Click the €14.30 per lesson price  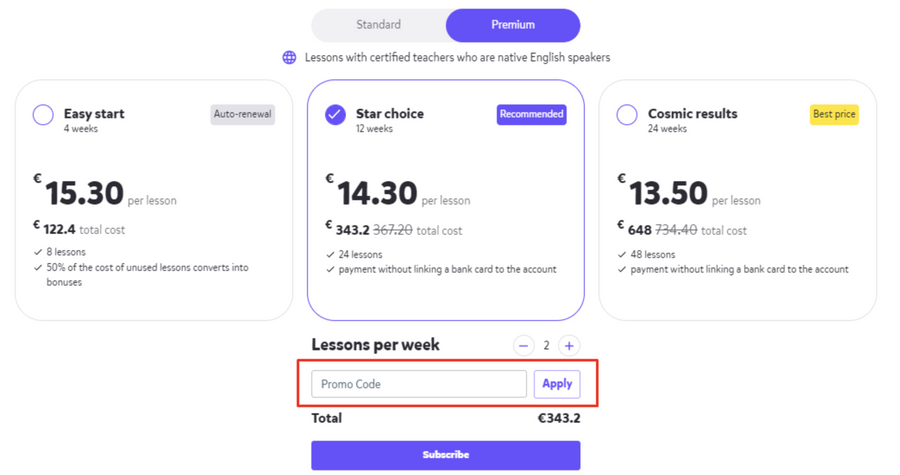[x=376, y=192]
